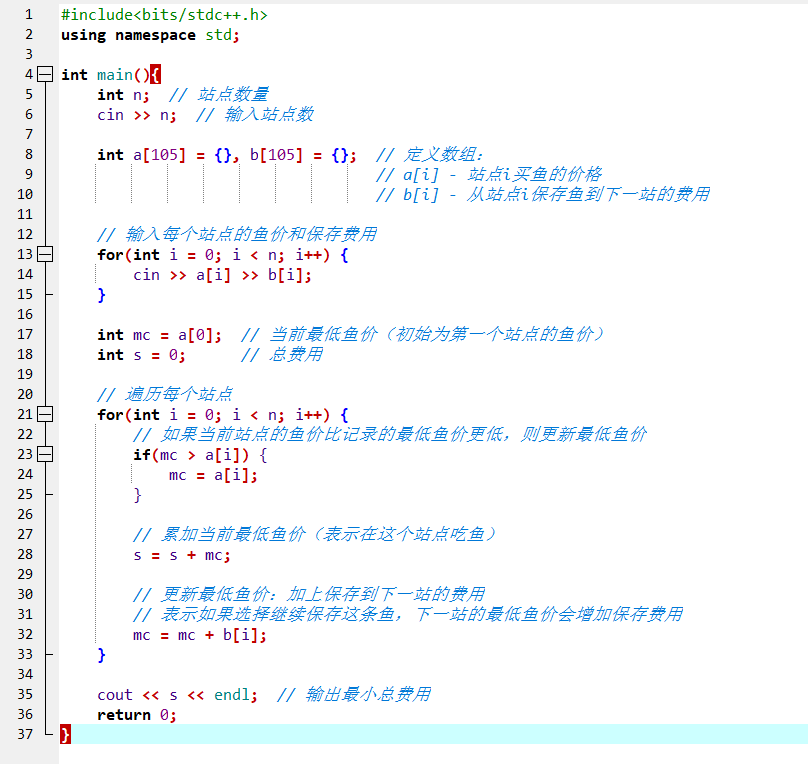This screenshot has height=764, width=808.
Task: Click 'main' in the int main() line
Action: 115,75
